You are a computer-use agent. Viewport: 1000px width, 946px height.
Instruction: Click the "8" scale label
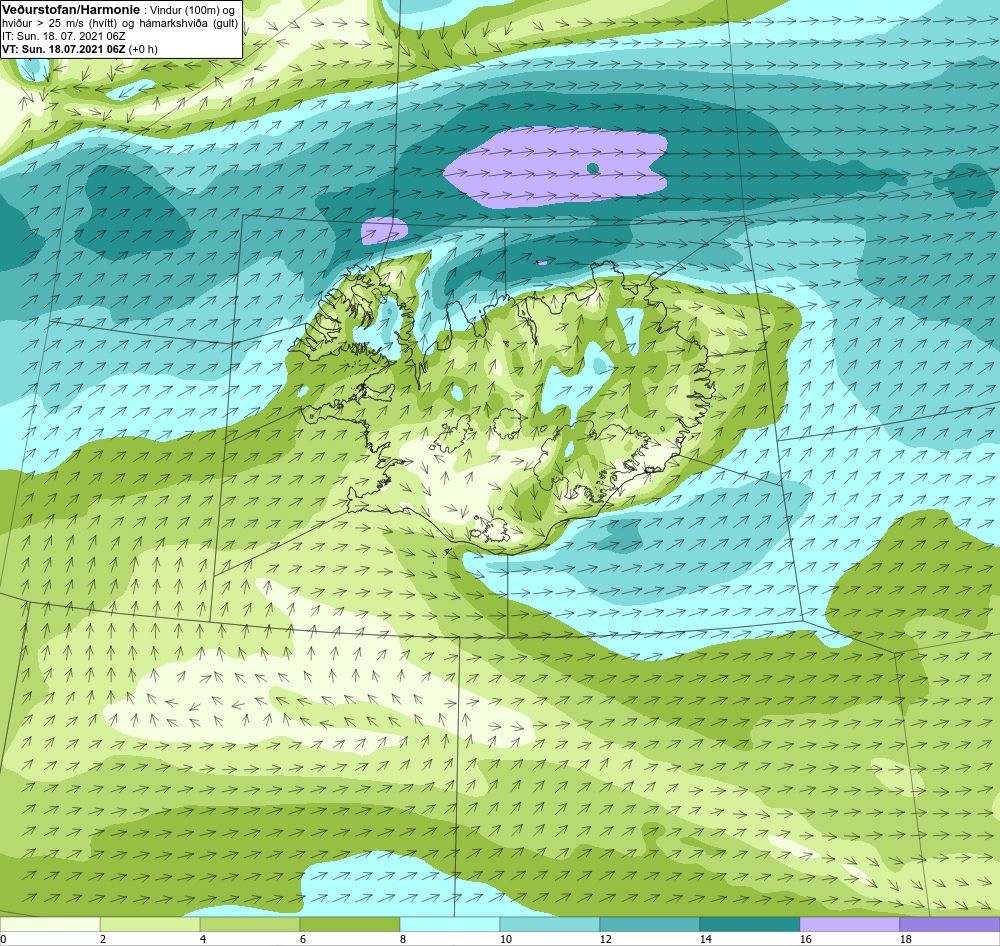(403, 939)
